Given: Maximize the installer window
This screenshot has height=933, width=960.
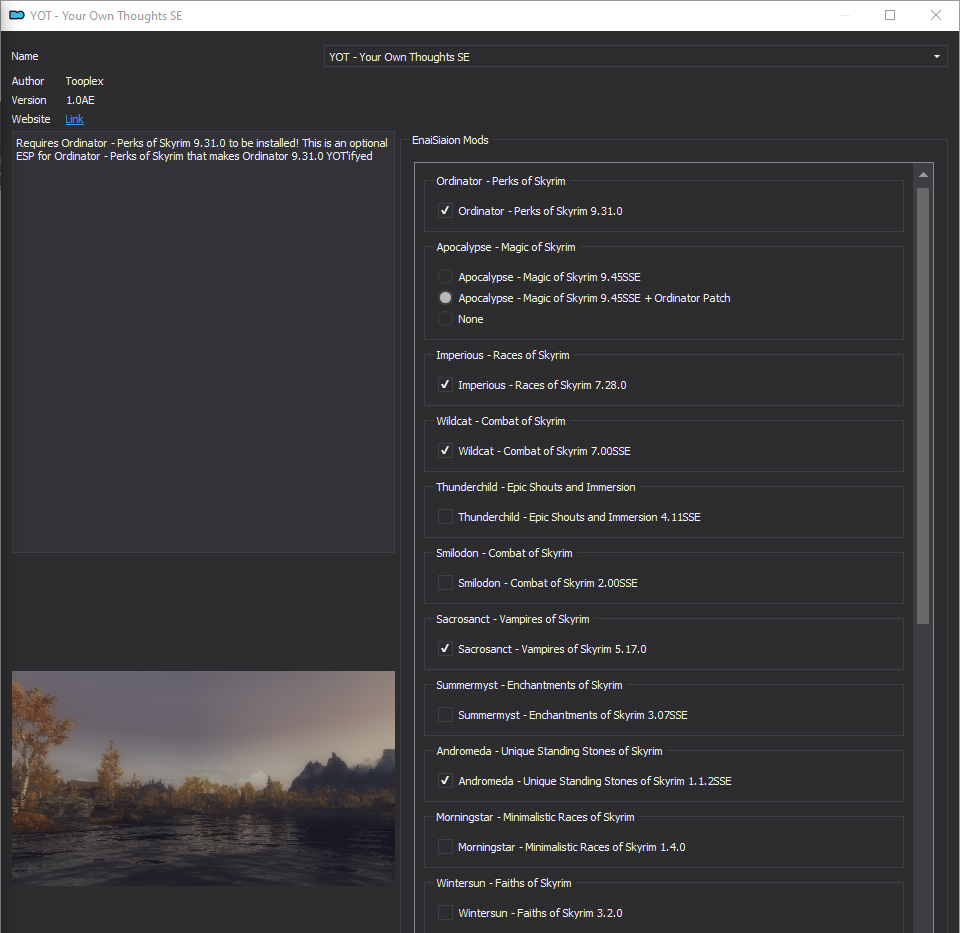Looking at the screenshot, I should (890, 15).
